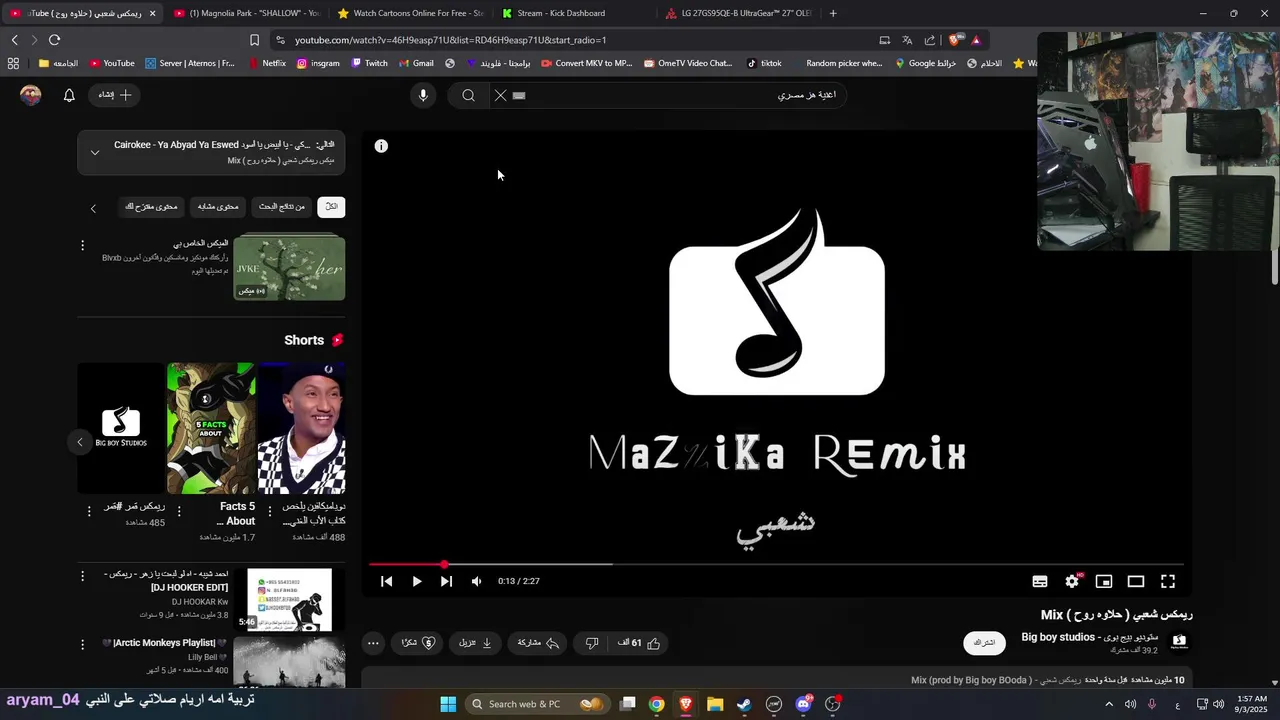Open Discord from the taskbar
This screenshot has width=1280, height=720.
coord(804,704)
